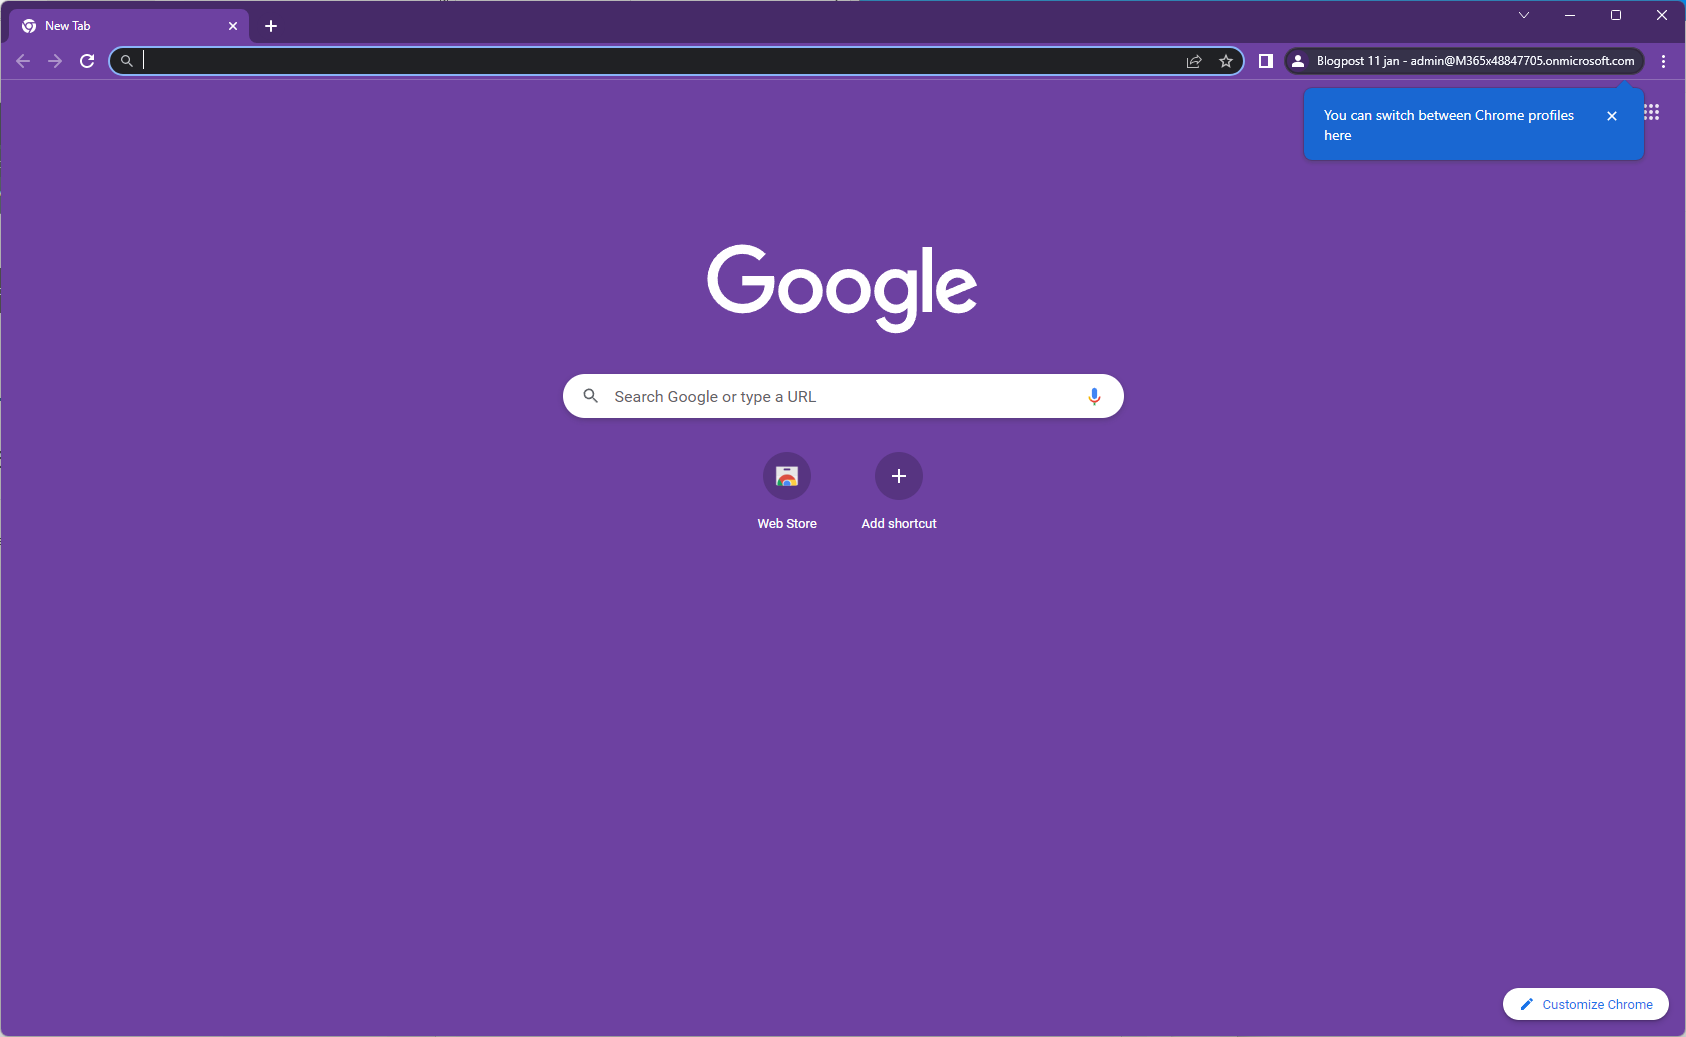
Task: Dismiss the Chrome profiles tooltip
Action: click(x=1612, y=116)
